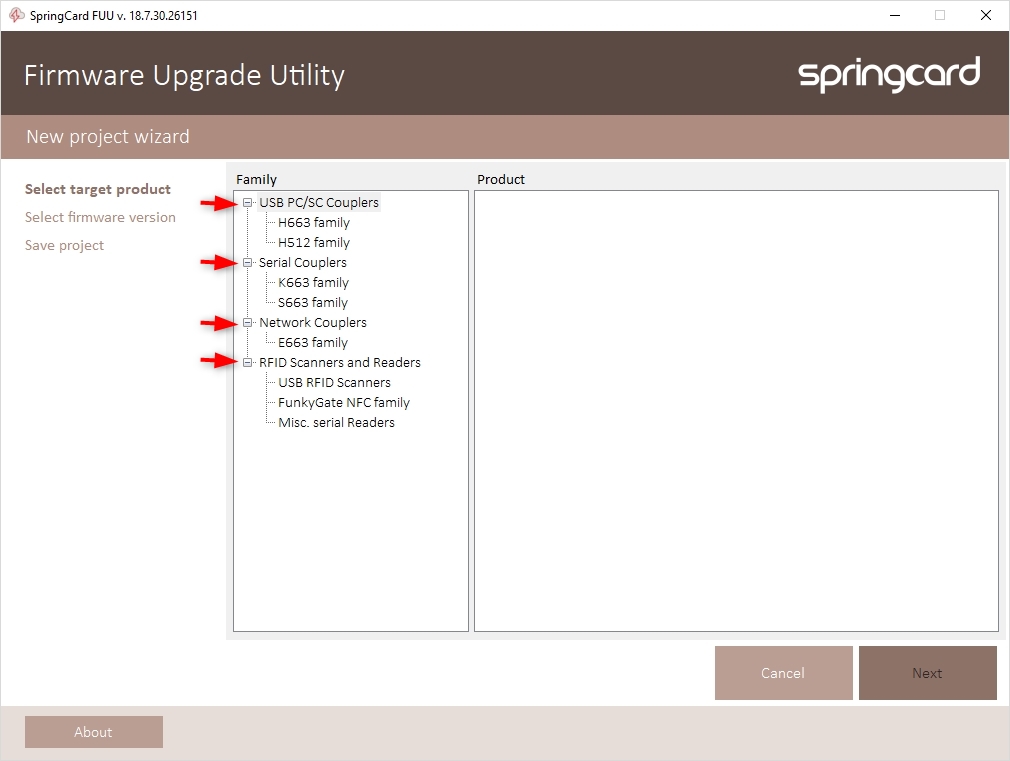The height and width of the screenshot is (761, 1010).
Task: Select Misc. serial Readers
Action: click(x=336, y=422)
